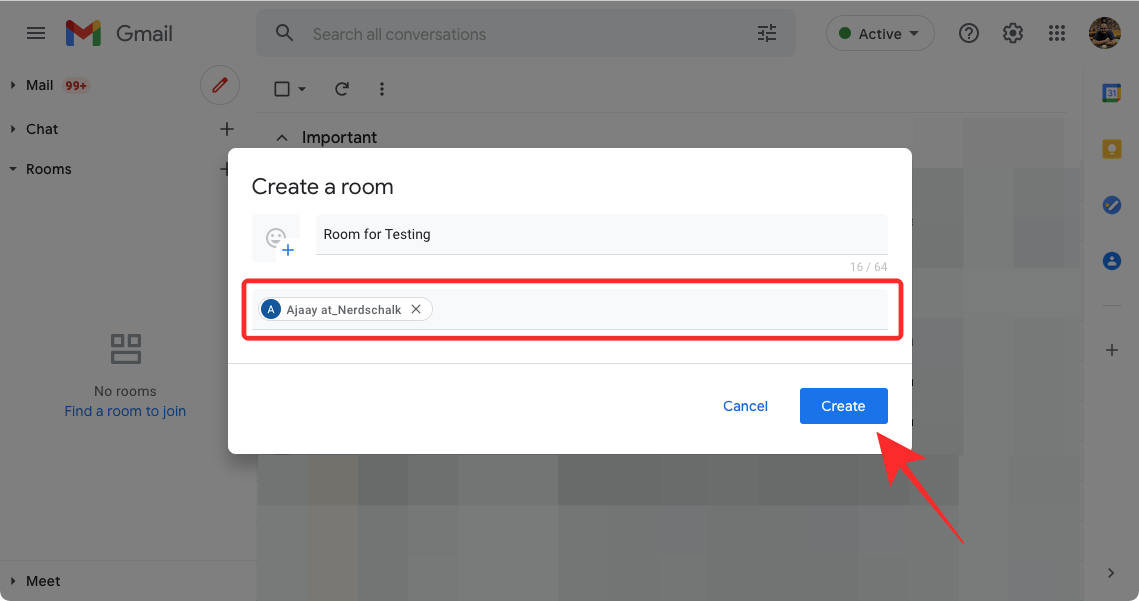Screen dimensions: 1139x601
Task: Open the Help support icon
Action: click(968, 33)
